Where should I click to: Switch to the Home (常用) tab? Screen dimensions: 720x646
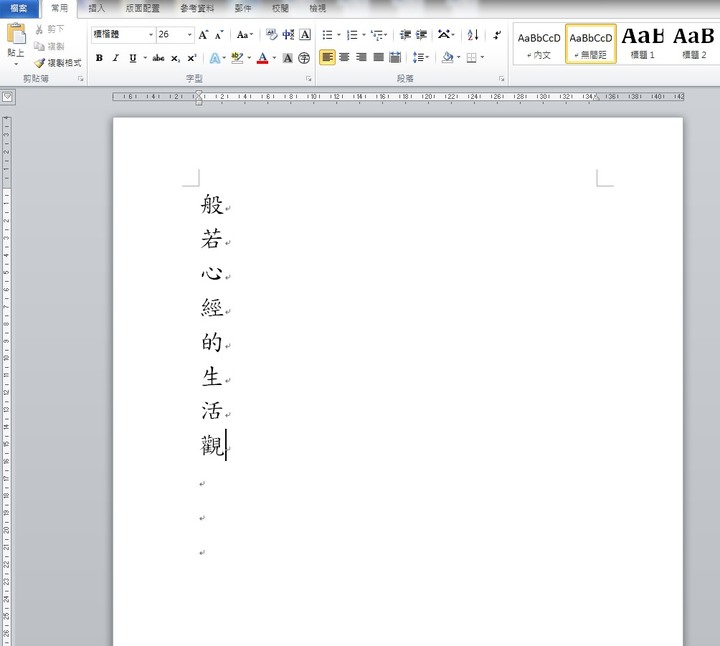(x=59, y=8)
